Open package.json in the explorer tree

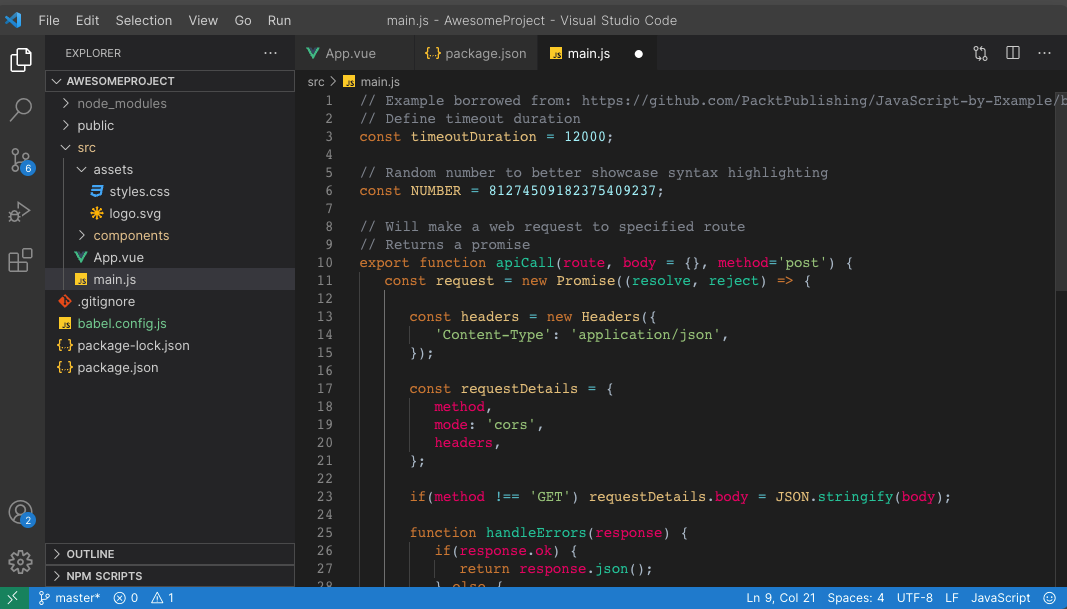tap(170, 367)
